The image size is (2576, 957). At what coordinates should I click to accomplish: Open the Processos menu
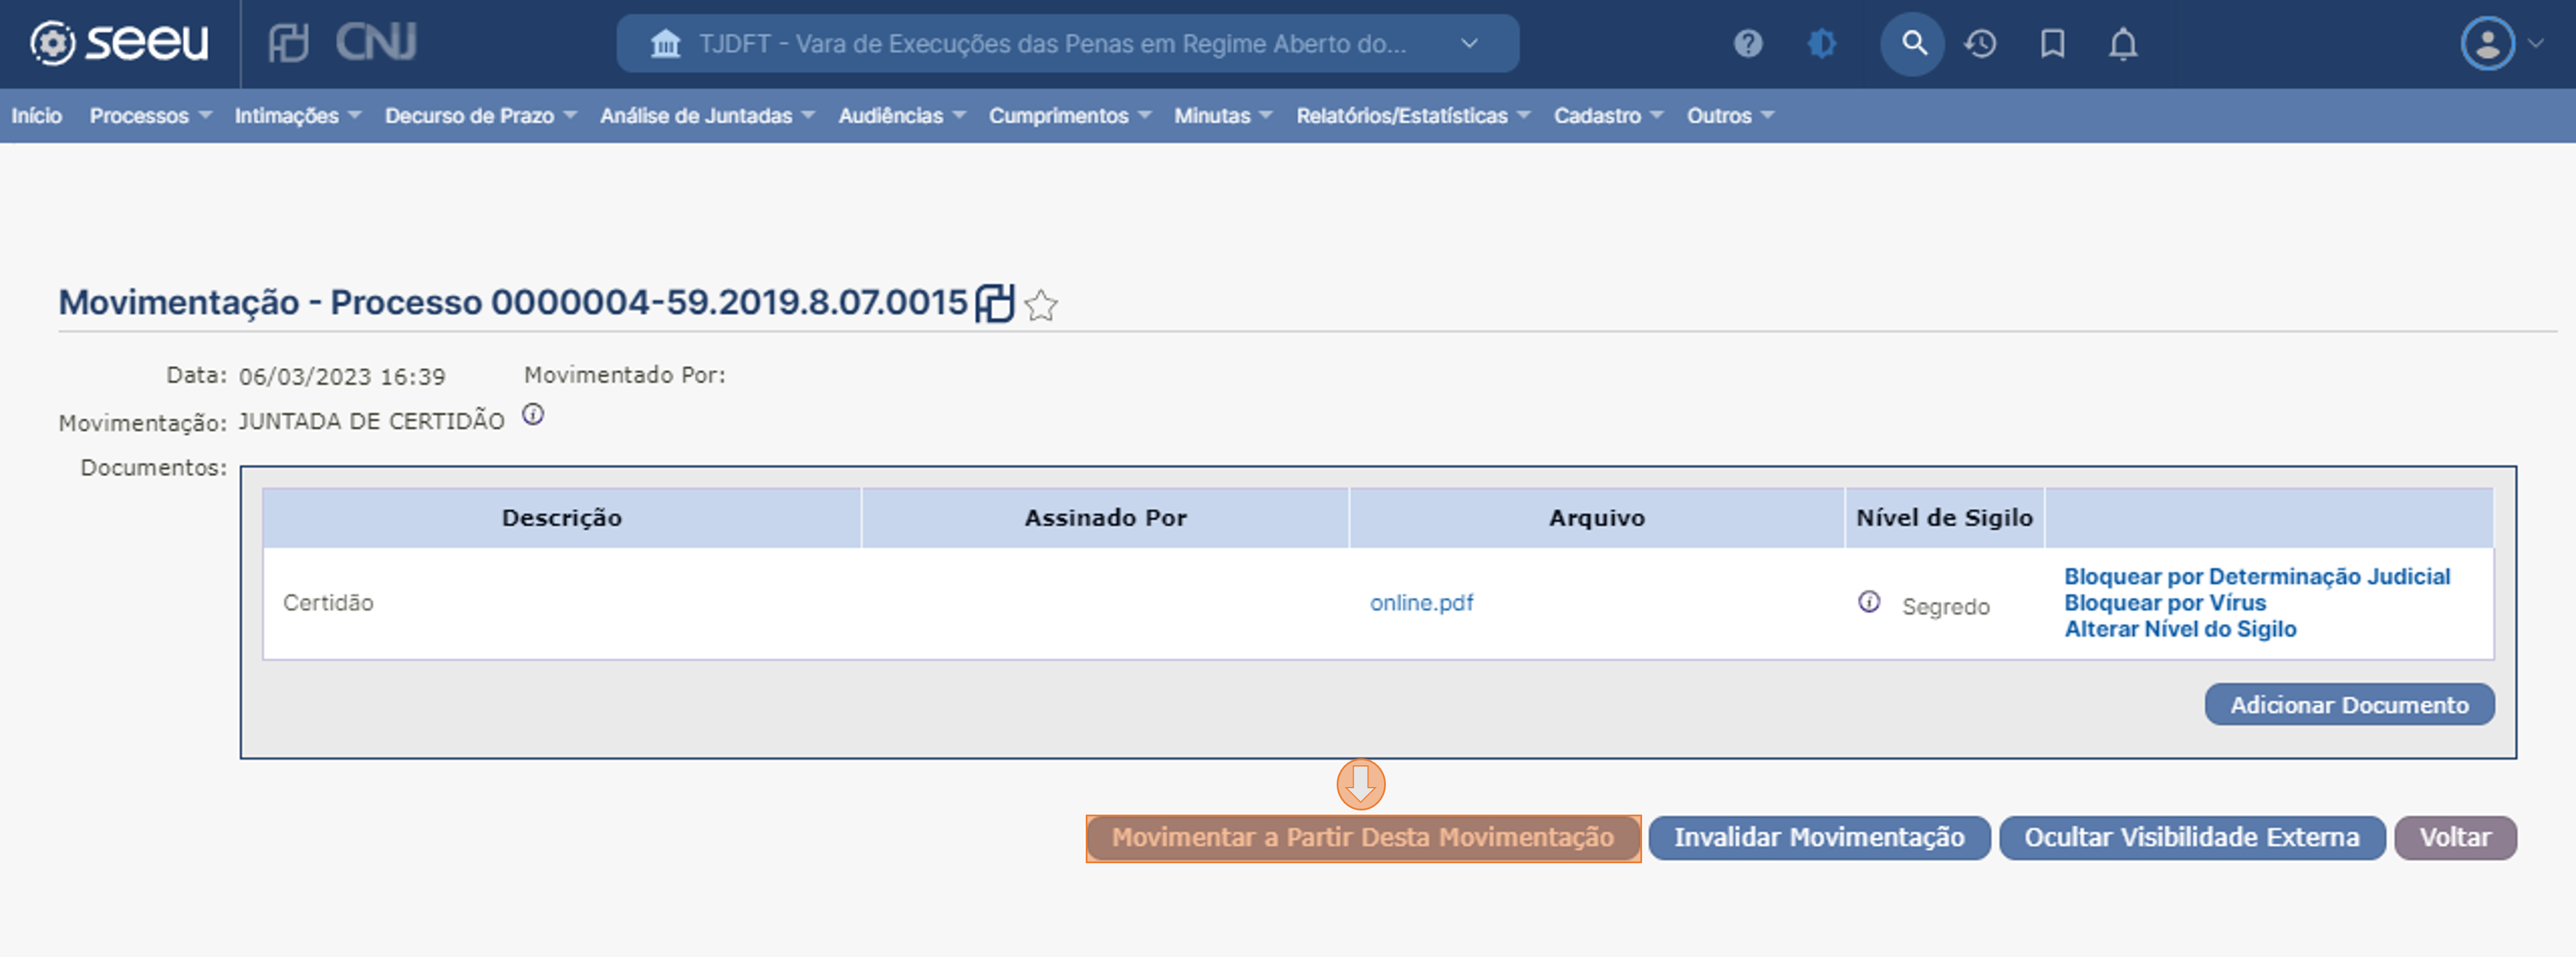pos(150,115)
